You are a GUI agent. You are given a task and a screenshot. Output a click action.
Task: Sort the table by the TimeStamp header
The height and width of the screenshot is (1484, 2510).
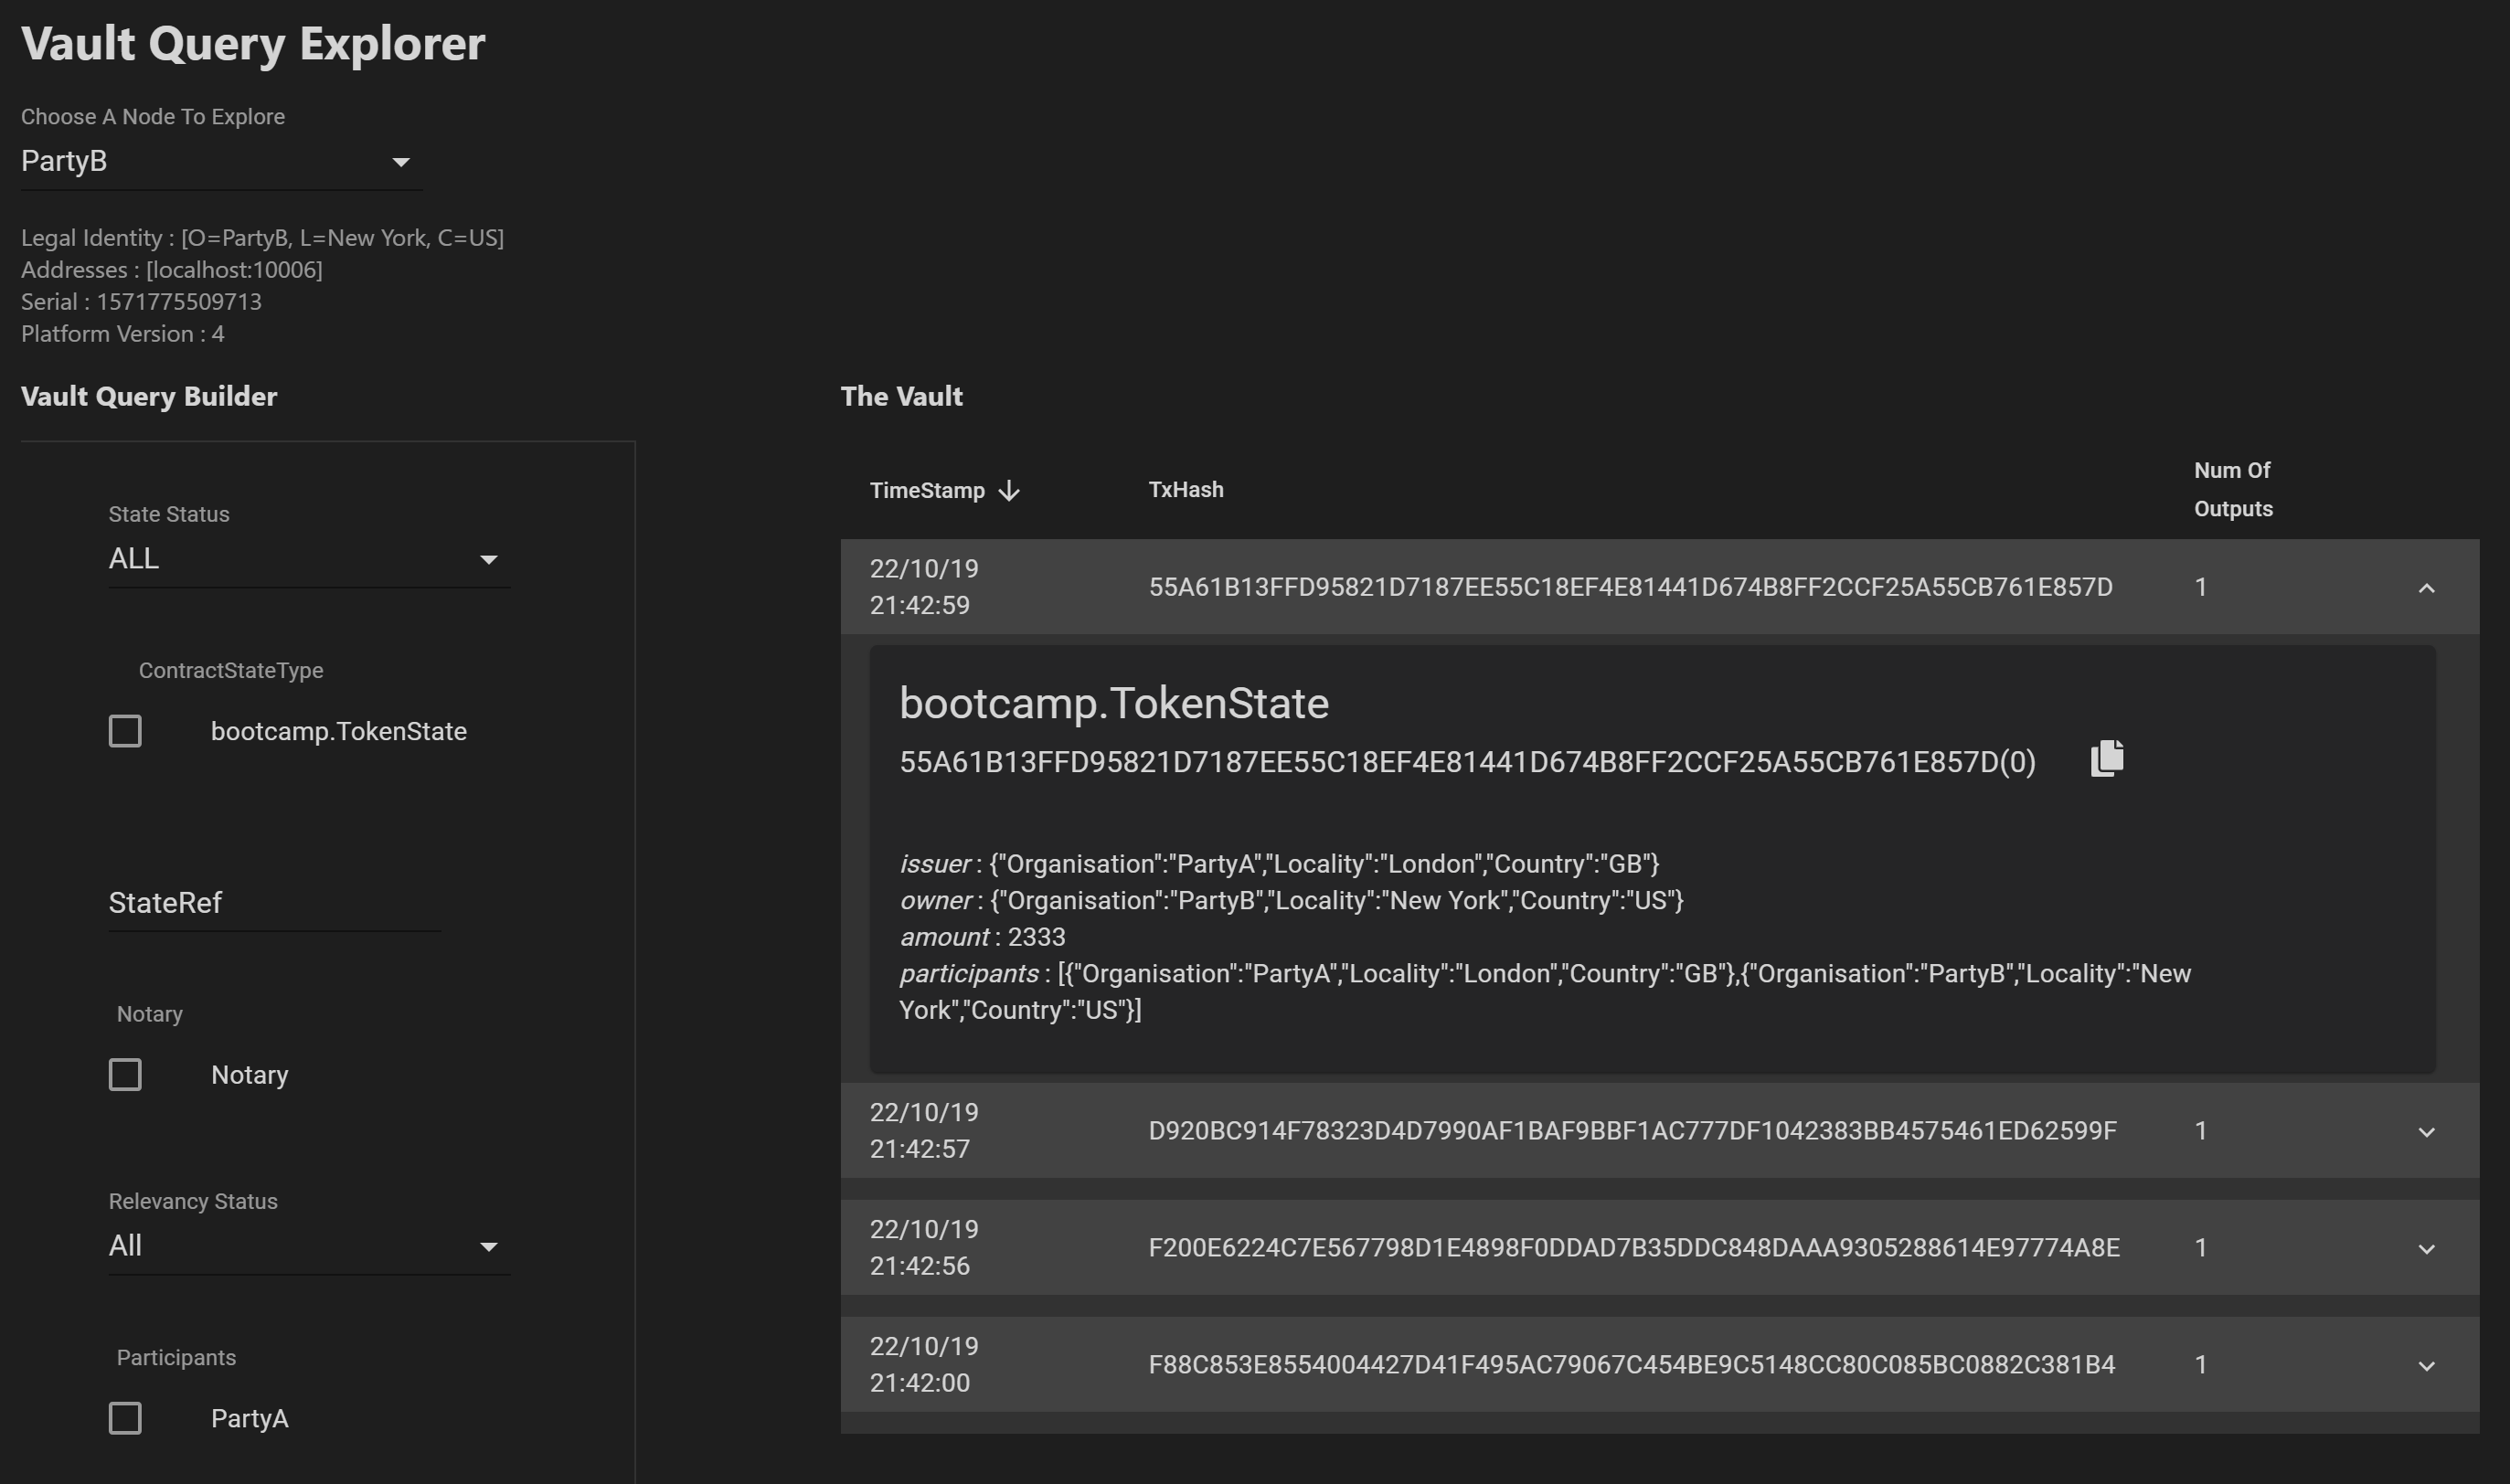927,490
